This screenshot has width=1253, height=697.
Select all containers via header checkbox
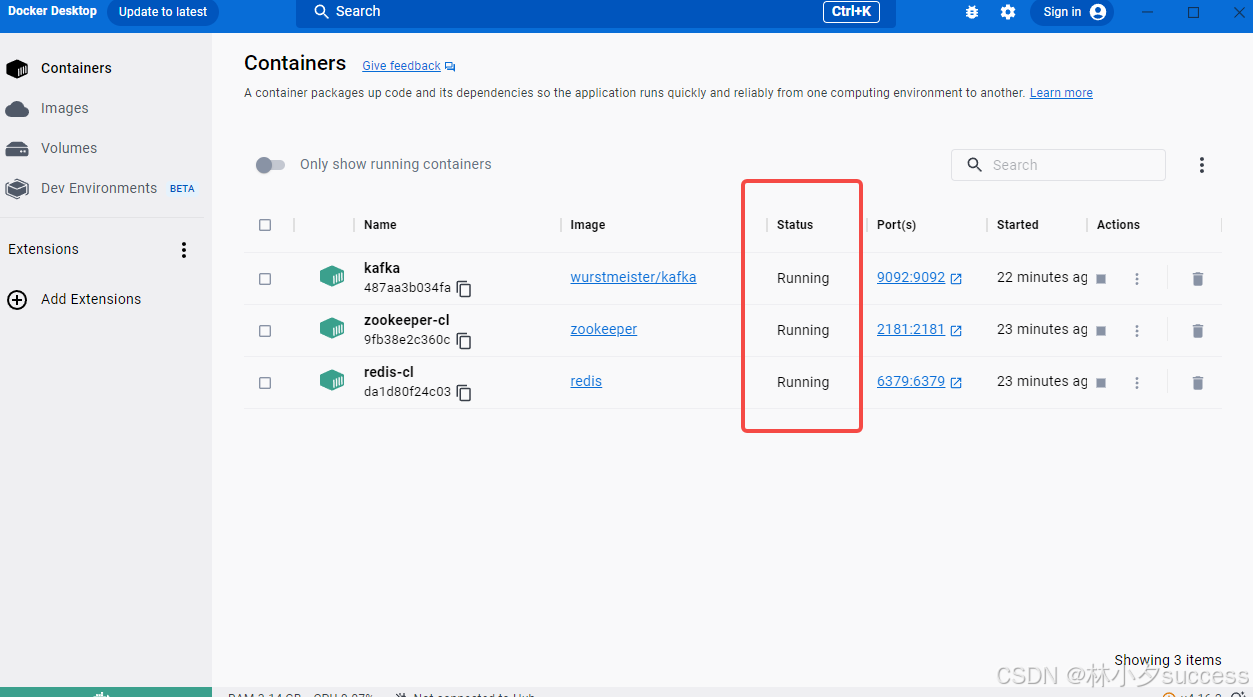click(265, 225)
